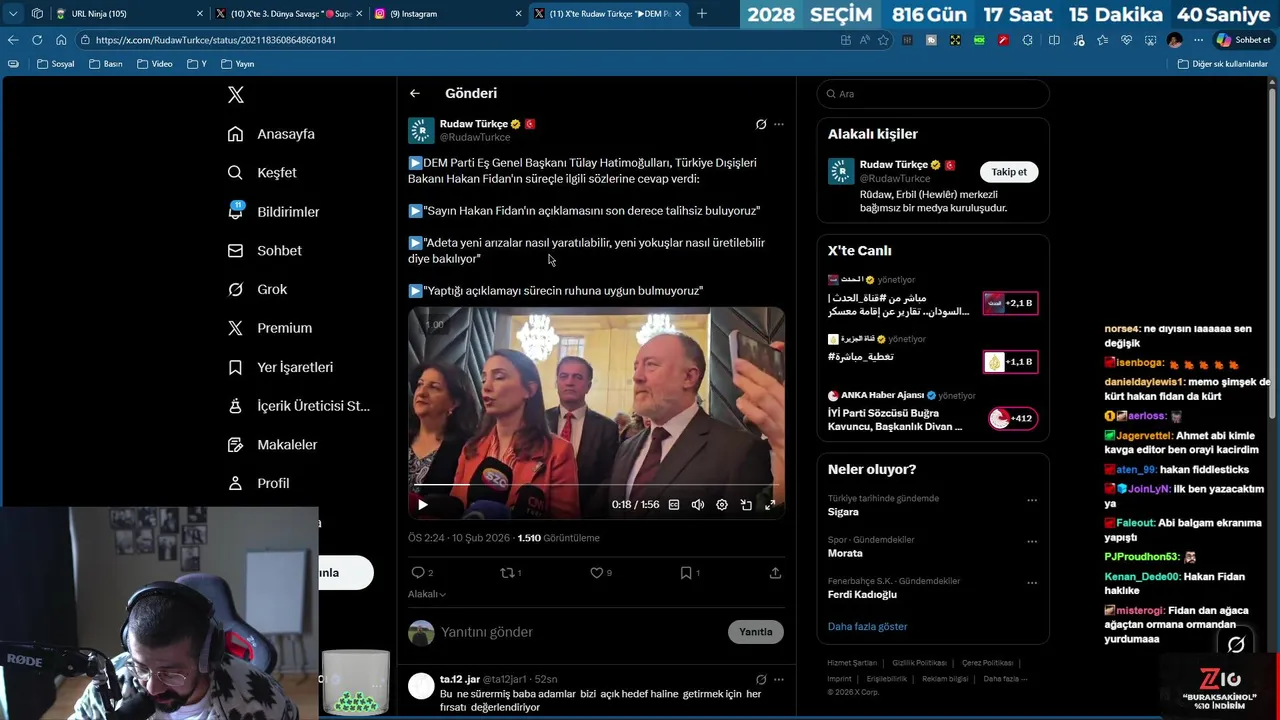Screen dimensions: 1280x720
Task: Click Grok icon on ta.12 .jar reply
Action: 761,679
